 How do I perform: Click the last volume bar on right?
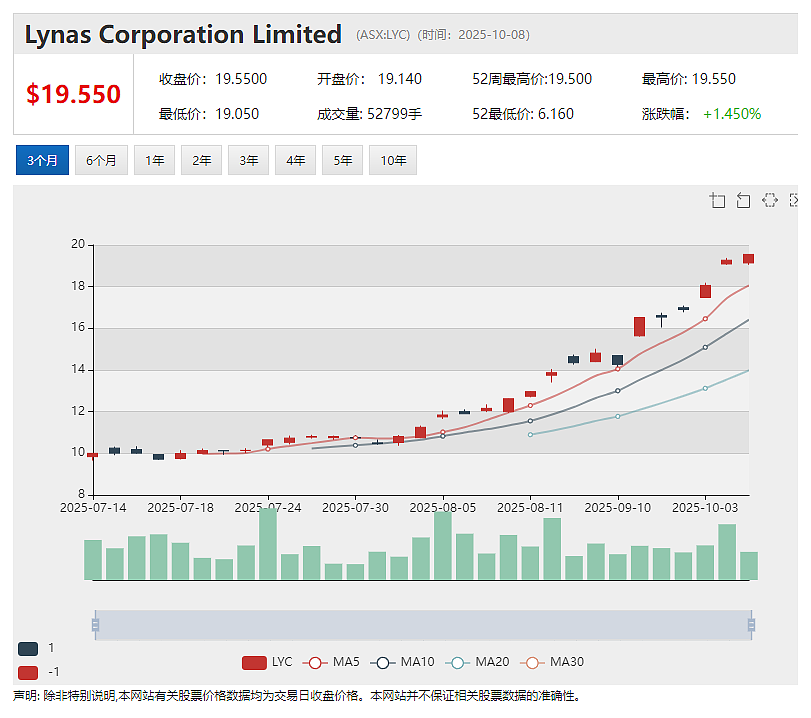(x=749, y=566)
